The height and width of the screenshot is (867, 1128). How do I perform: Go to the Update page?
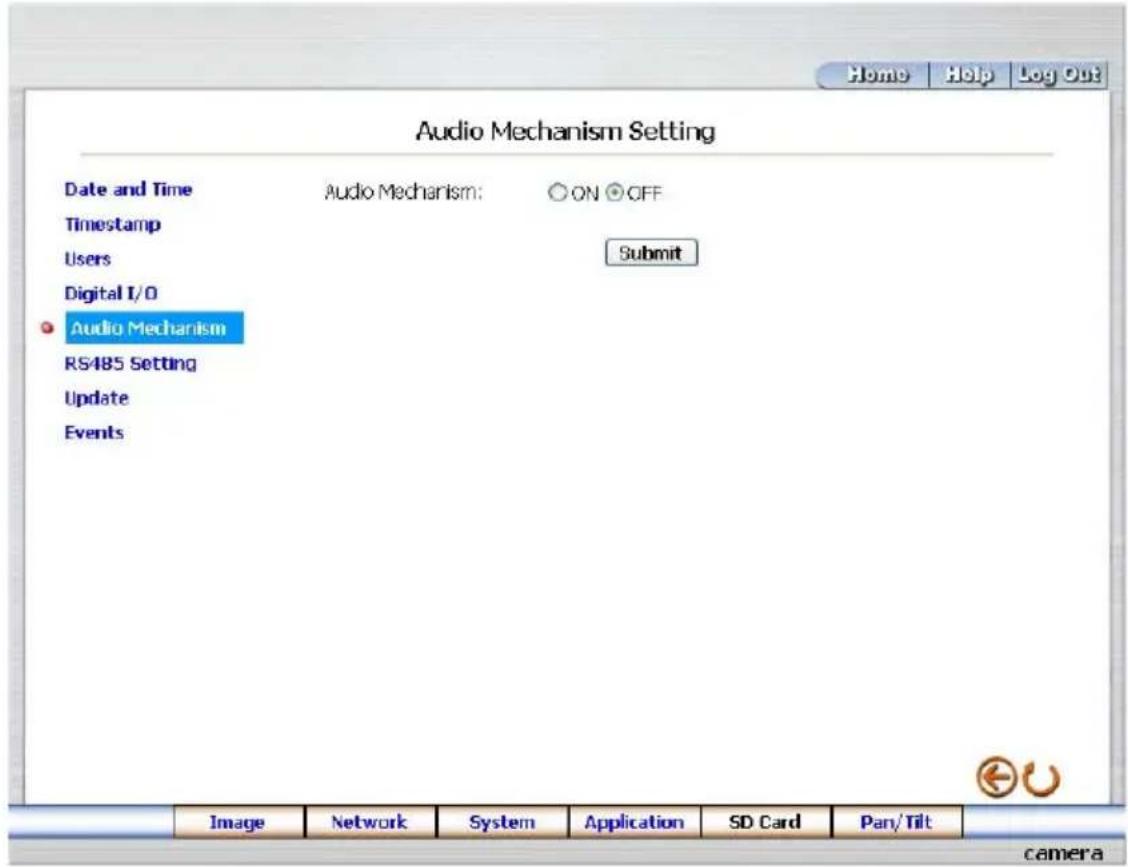[x=96, y=398]
